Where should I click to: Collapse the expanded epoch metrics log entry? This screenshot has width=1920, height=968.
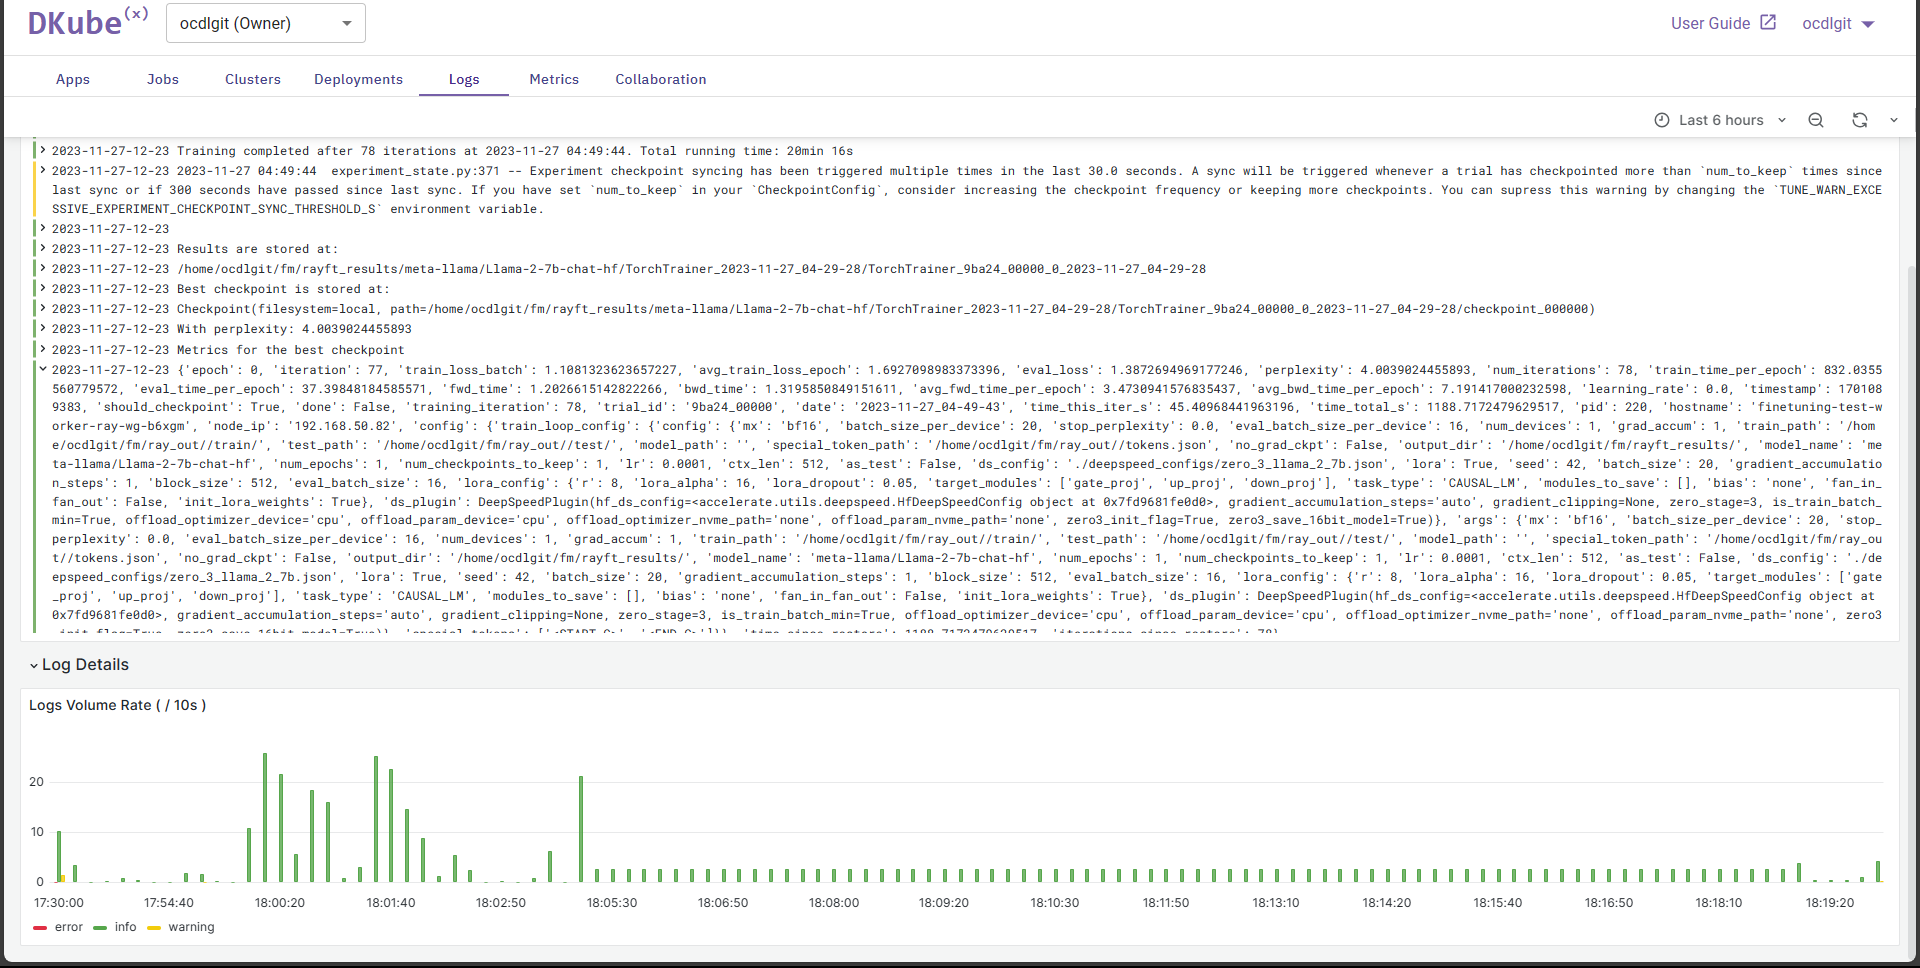click(43, 369)
